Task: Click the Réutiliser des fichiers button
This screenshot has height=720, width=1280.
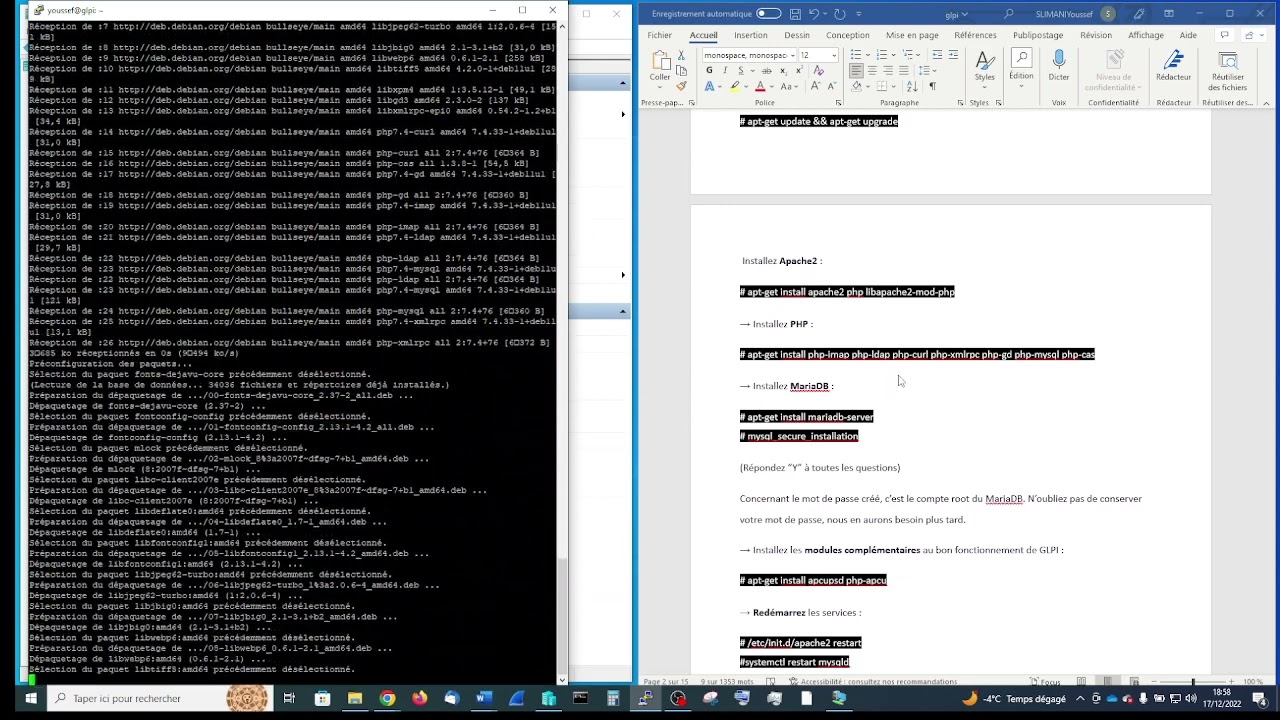Action: (x=1227, y=70)
